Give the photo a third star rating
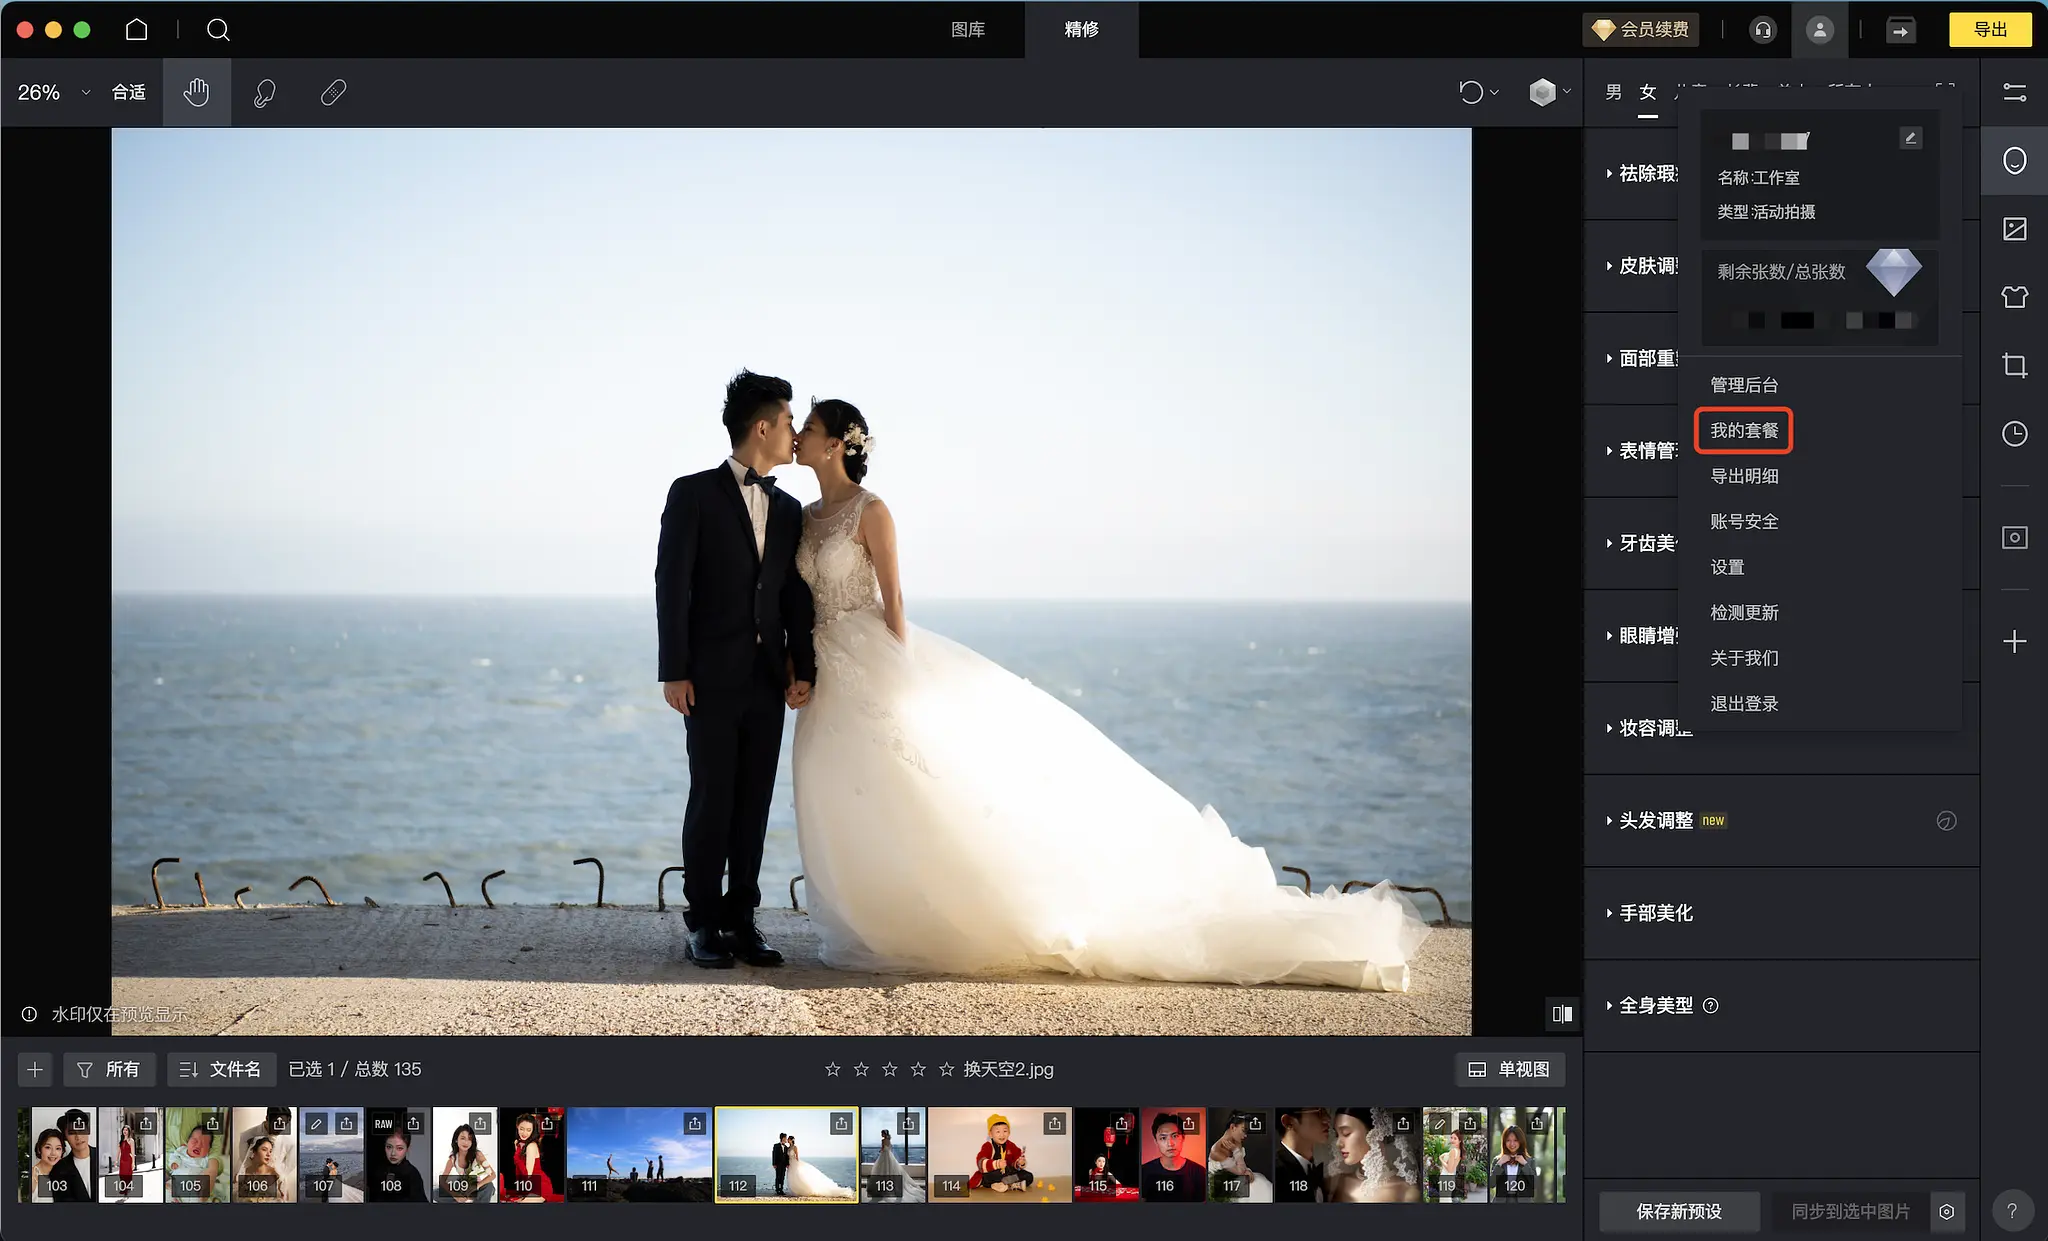This screenshot has height=1241, width=2048. pos(889,1070)
